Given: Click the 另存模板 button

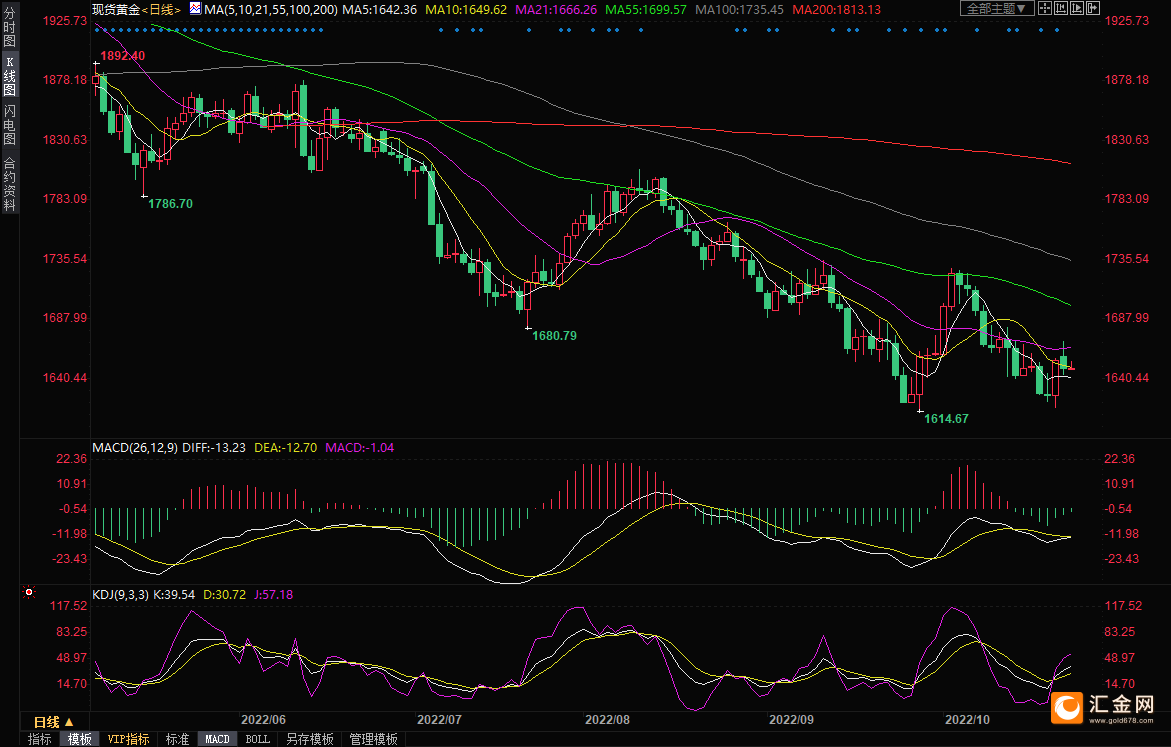Looking at the screenshot, I should point(309,739).
